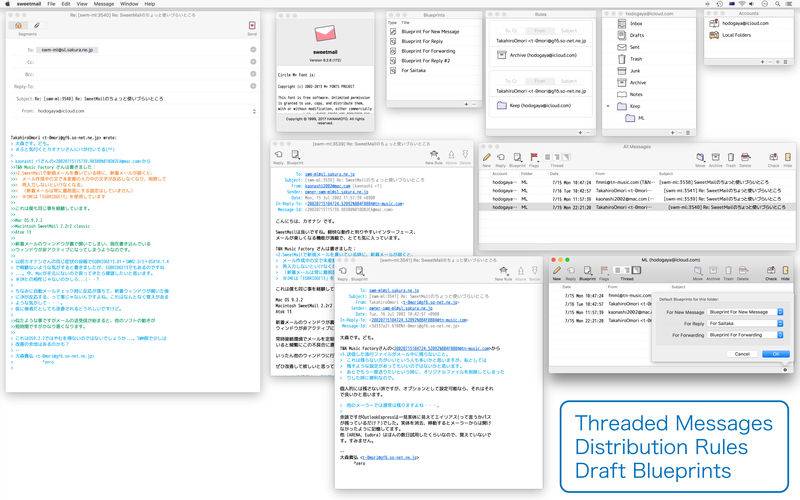Open Blueprint tool in All Messages toolbar
Viewport: 800px width, 500px height.
[517, 158]
